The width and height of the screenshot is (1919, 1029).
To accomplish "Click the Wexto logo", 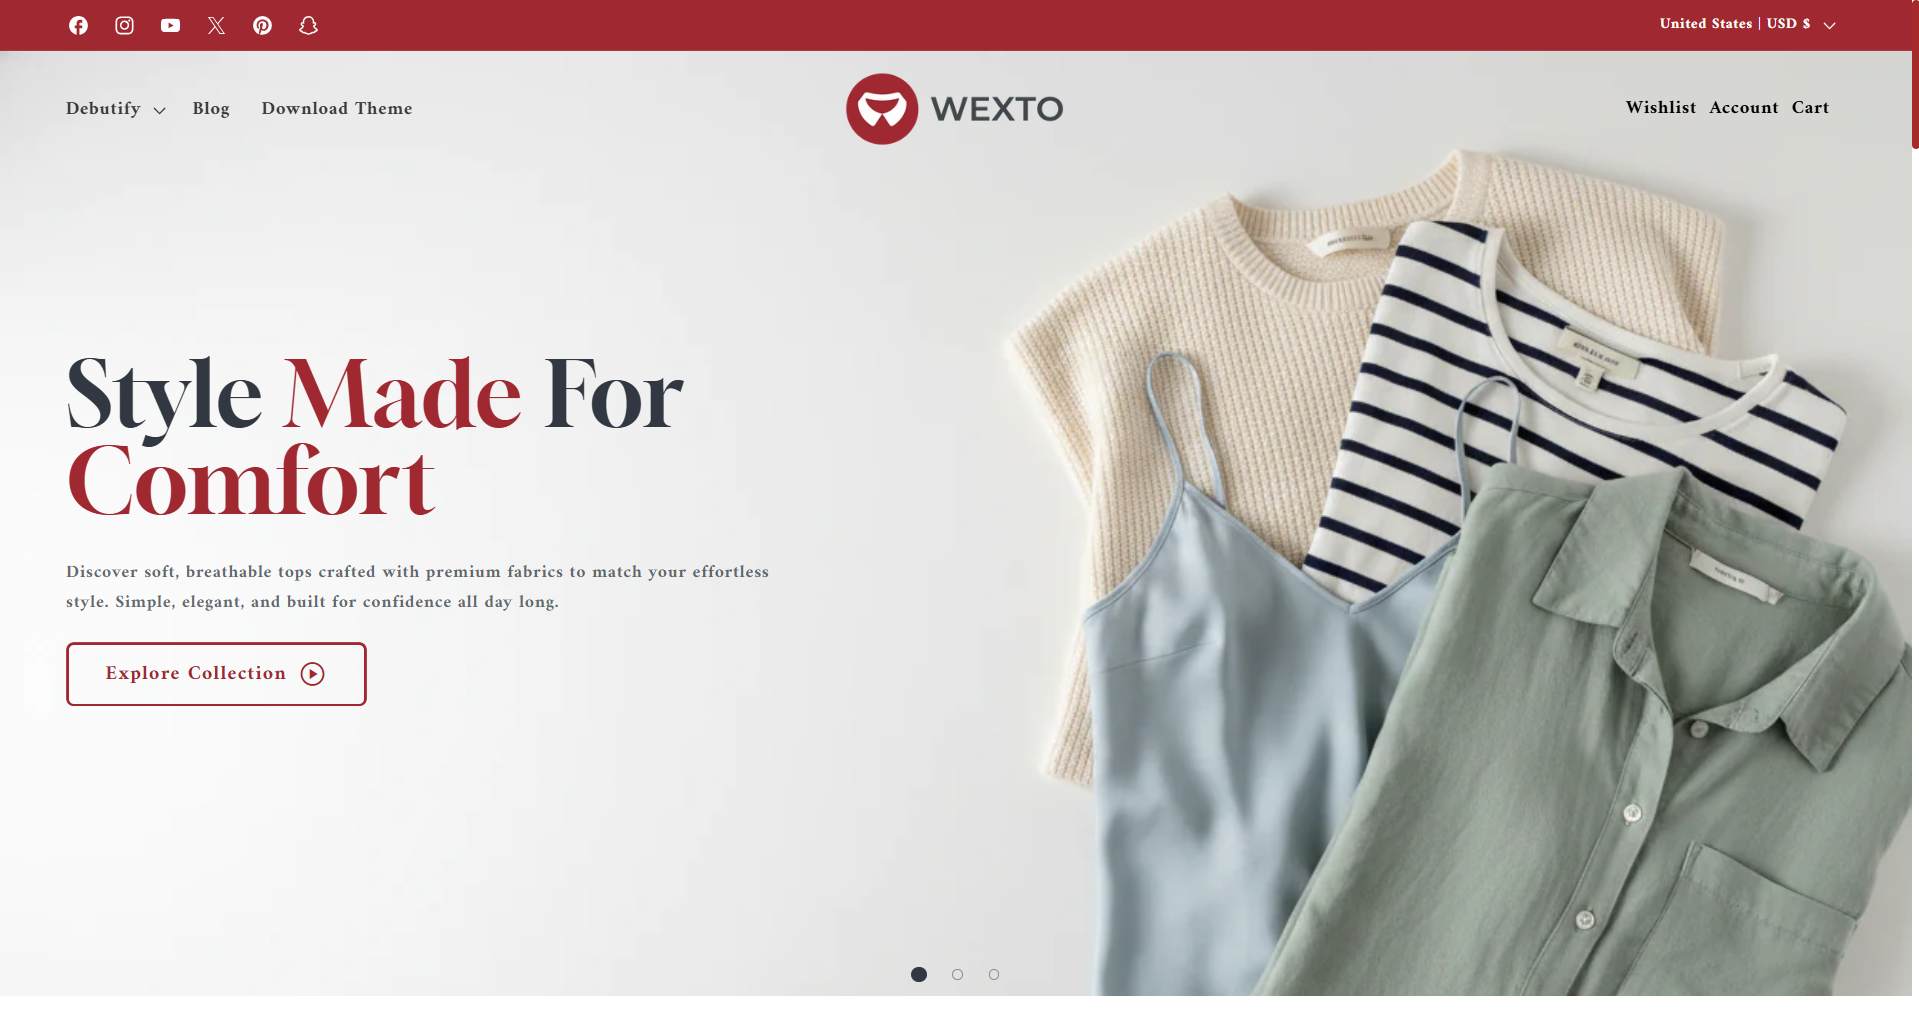I will [954, 108].
